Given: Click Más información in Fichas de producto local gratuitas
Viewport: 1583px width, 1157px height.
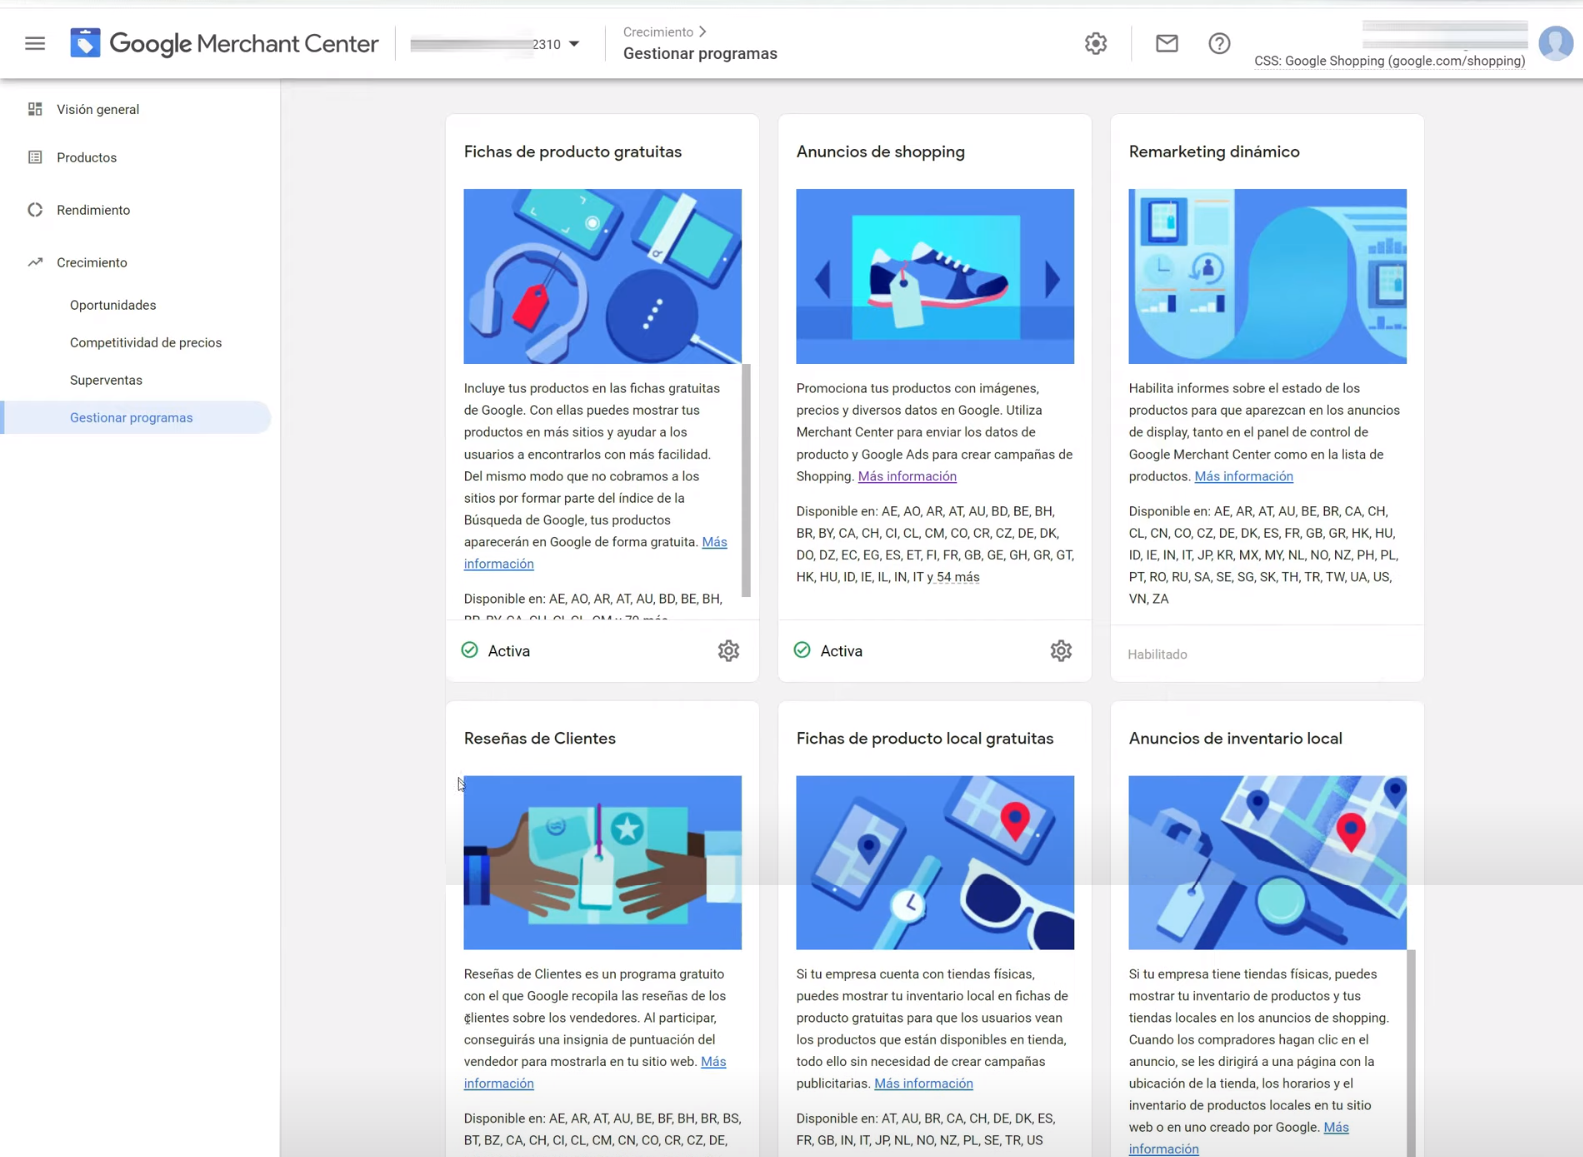Looking at the screenshot, I should point(923,1083).
